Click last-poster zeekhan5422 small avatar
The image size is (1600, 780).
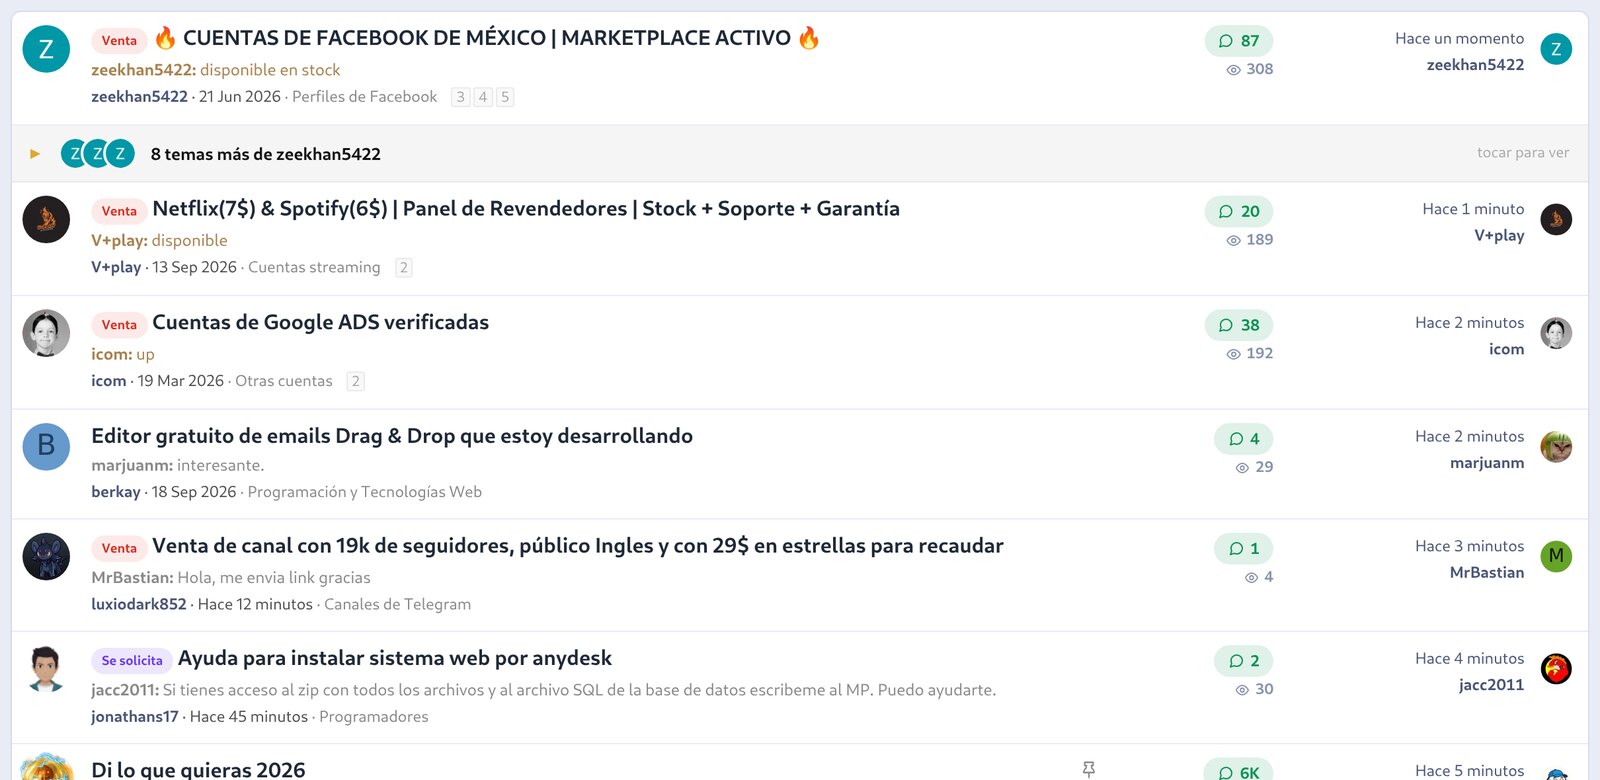tap(1556, 49)
